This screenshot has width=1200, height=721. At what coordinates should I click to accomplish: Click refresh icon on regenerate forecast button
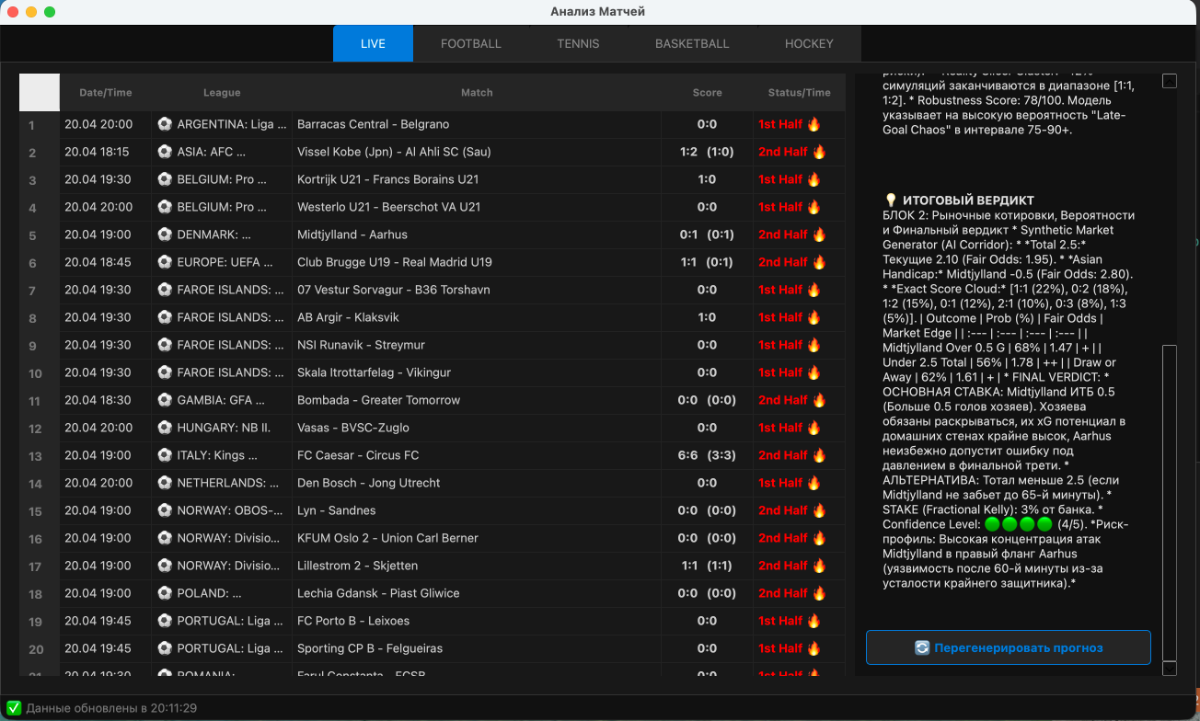[922, 648]
